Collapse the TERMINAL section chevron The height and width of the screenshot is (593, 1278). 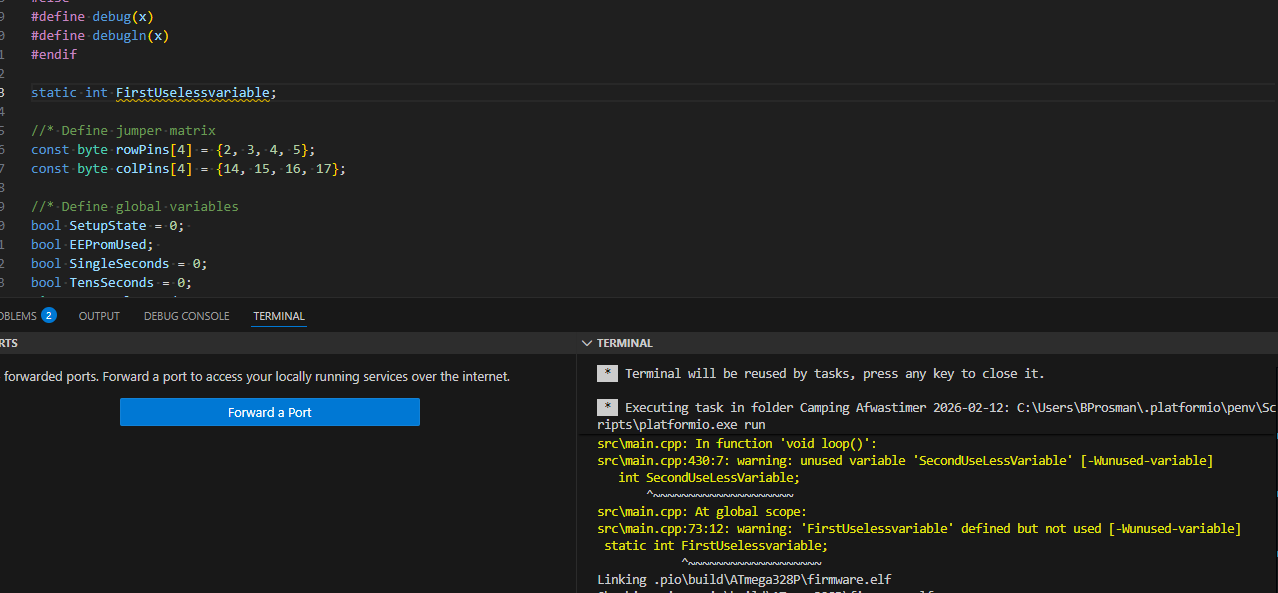(x=587, y=343)
